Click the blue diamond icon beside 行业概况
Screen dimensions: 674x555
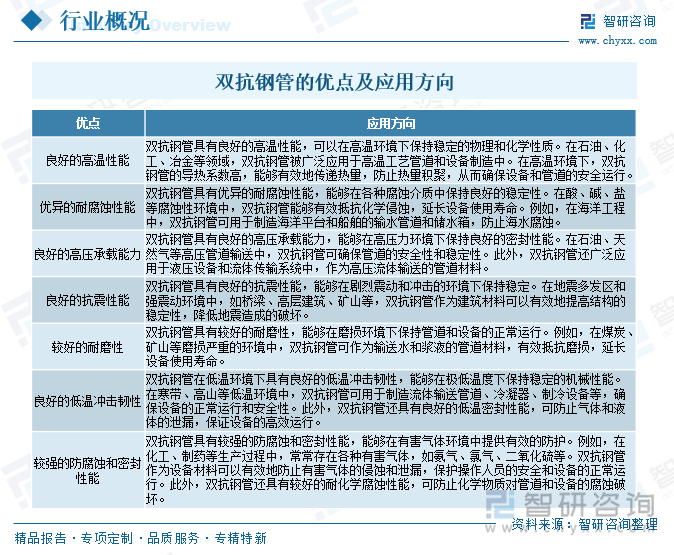click(32, 20)
